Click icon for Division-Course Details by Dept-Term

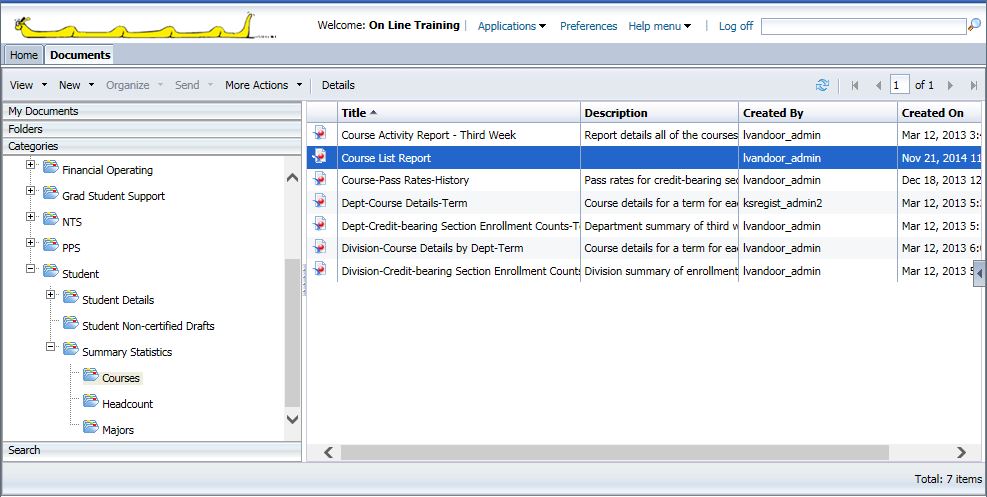[321, 247]
